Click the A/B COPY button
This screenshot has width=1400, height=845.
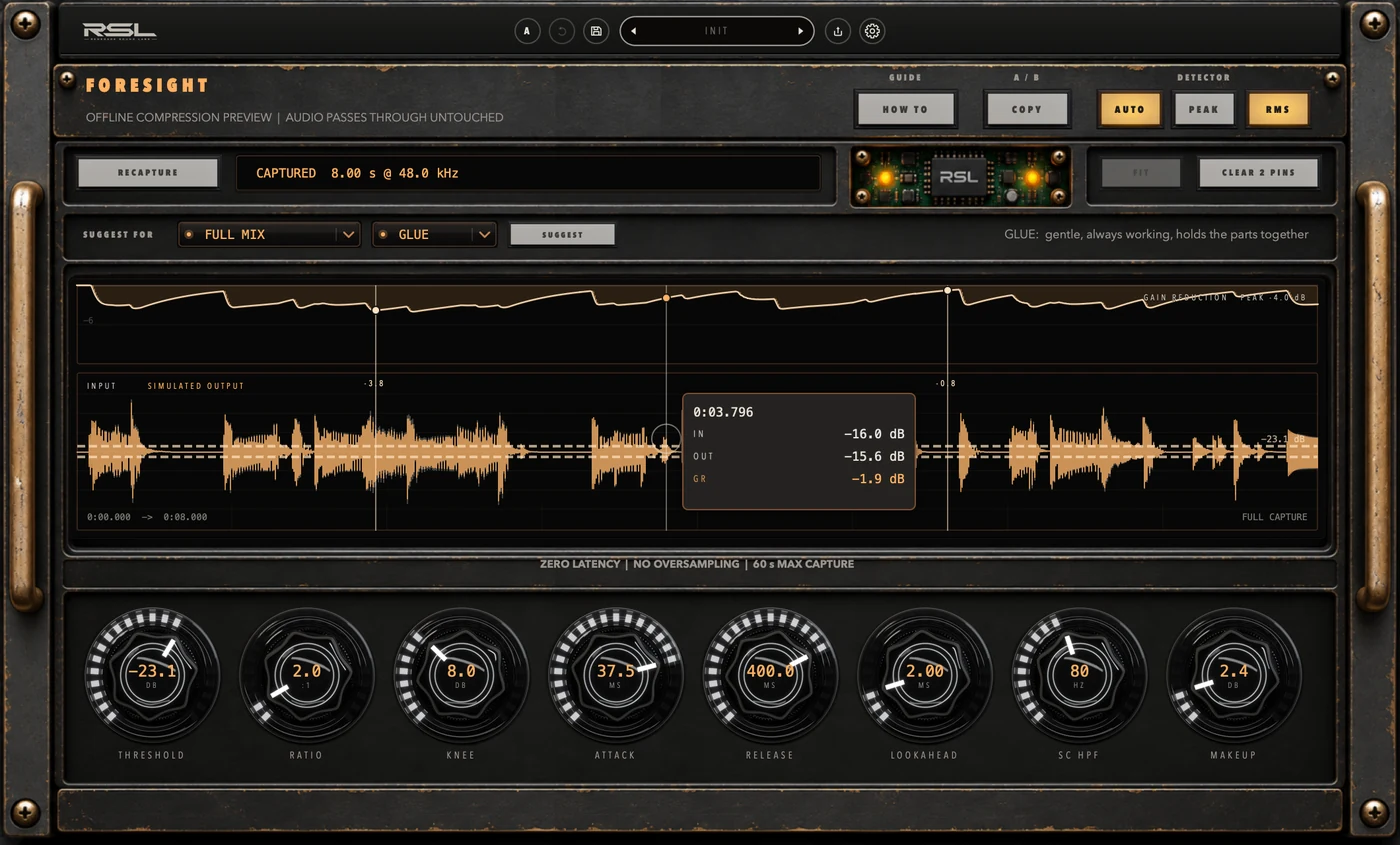(1027, 109)
